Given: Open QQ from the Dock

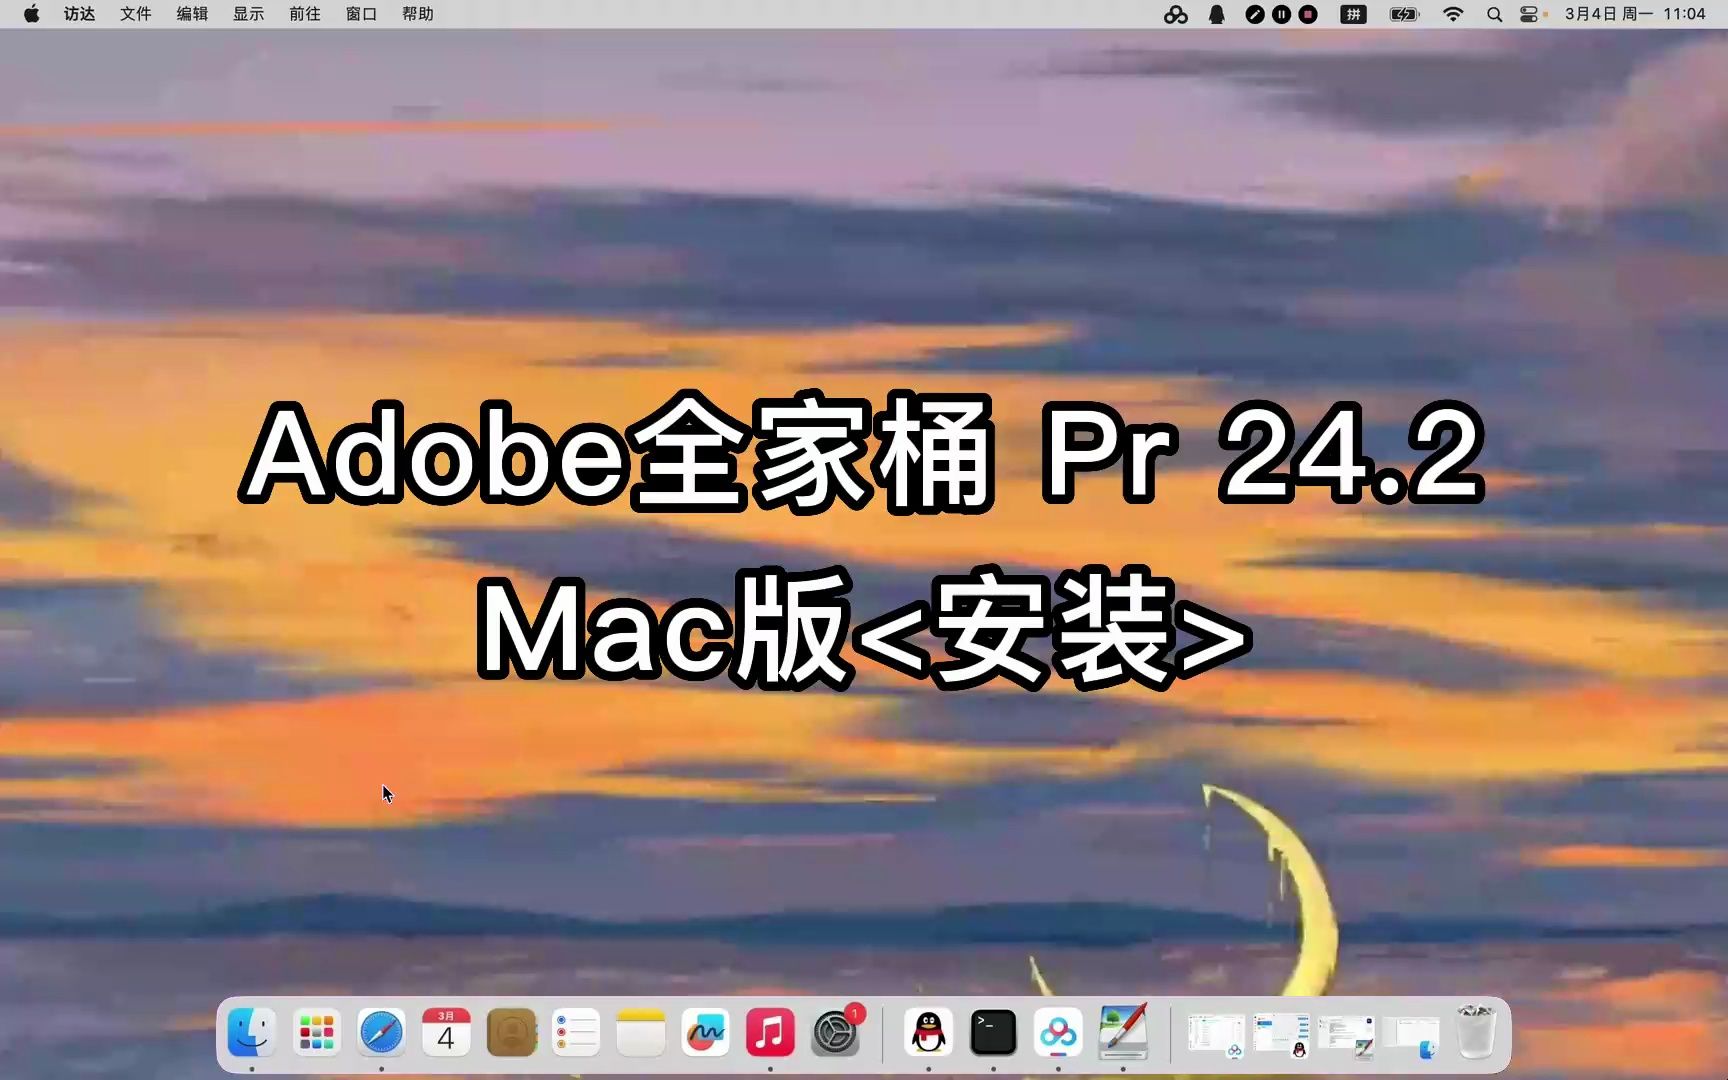Looking at the screenshot, I should point(929,1032).
